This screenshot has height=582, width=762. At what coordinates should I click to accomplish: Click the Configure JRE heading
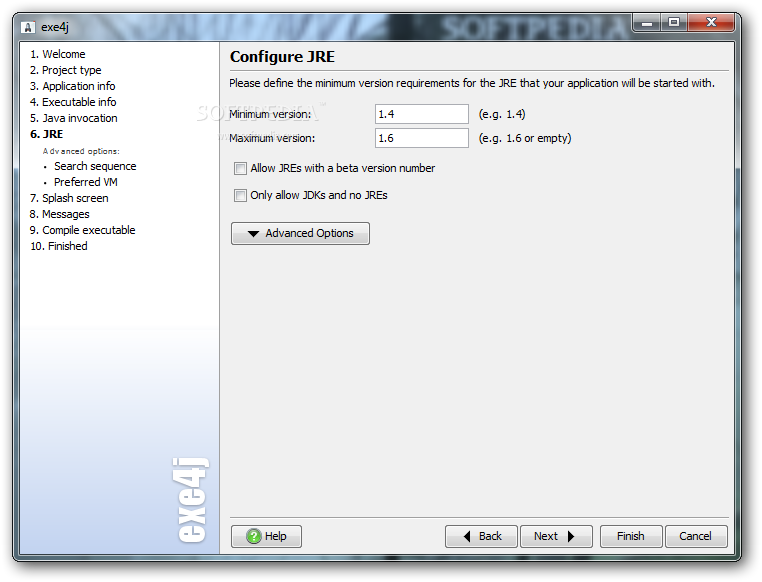coord(282,57)
